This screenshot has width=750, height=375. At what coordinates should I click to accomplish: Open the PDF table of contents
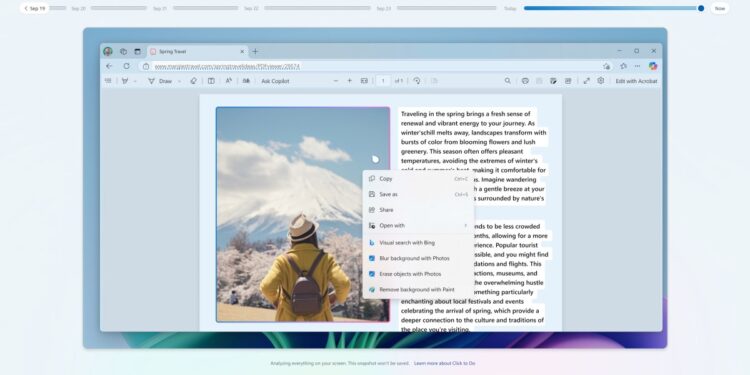click(x=108, y=81)
